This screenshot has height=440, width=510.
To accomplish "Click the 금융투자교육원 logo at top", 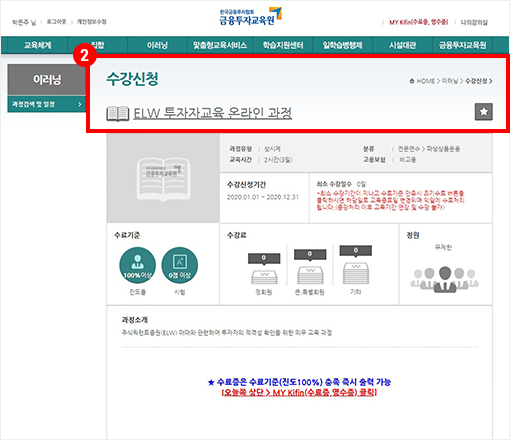I will click(250, 17).
